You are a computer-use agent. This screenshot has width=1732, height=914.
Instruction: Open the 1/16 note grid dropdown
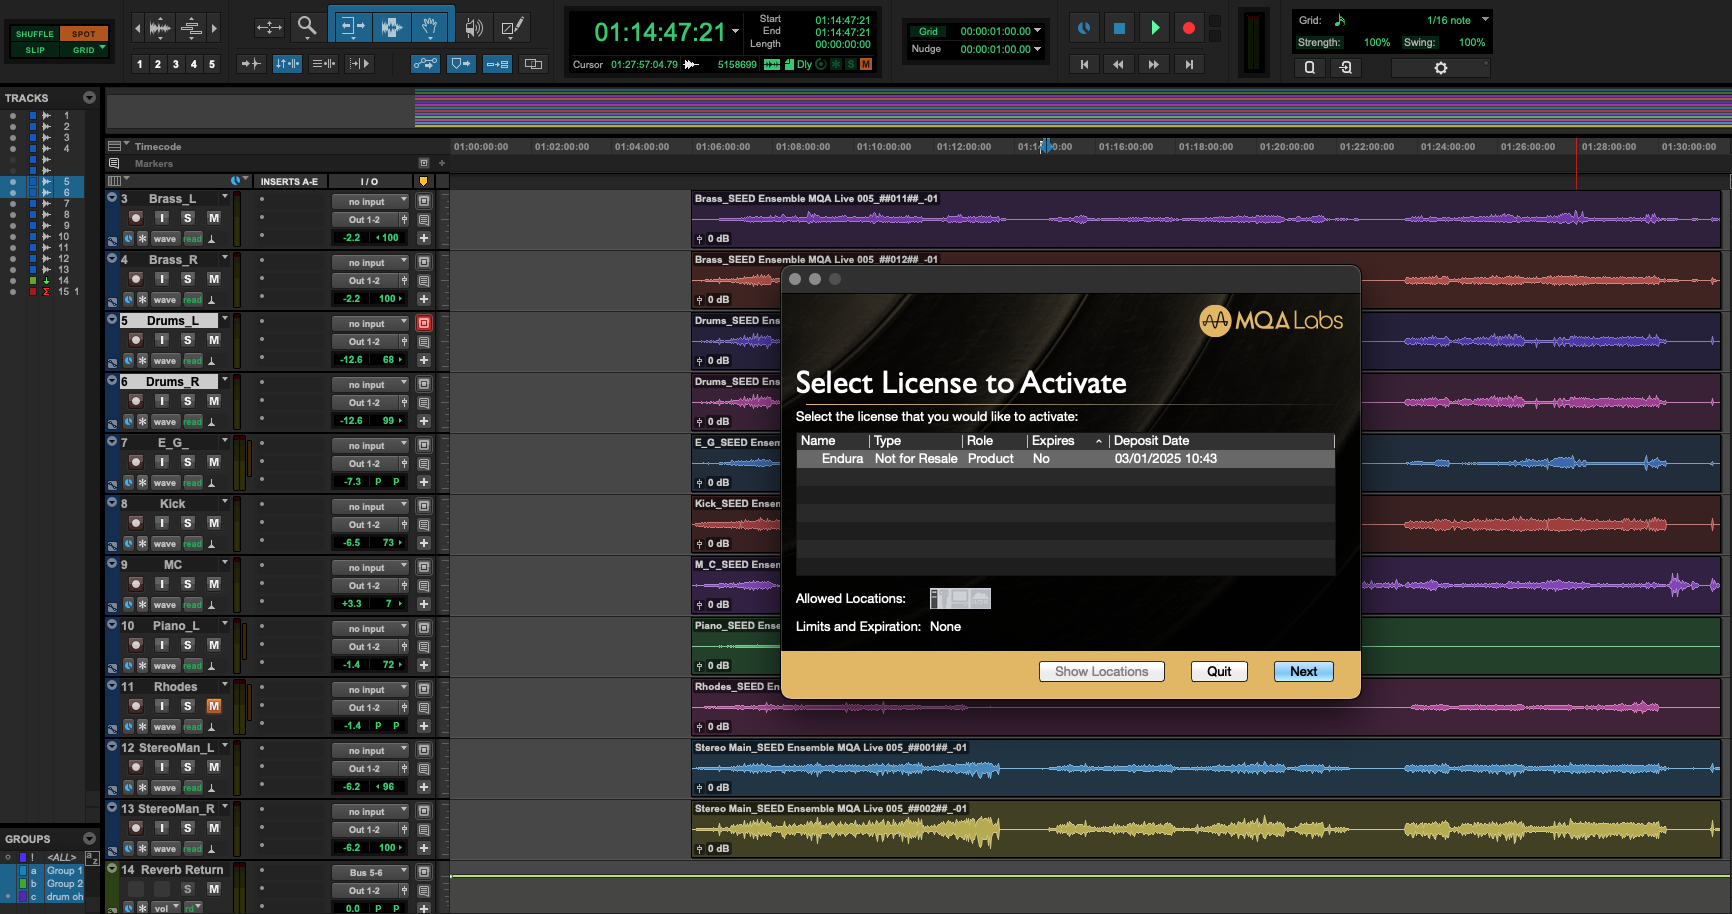tap(1486, 20)
